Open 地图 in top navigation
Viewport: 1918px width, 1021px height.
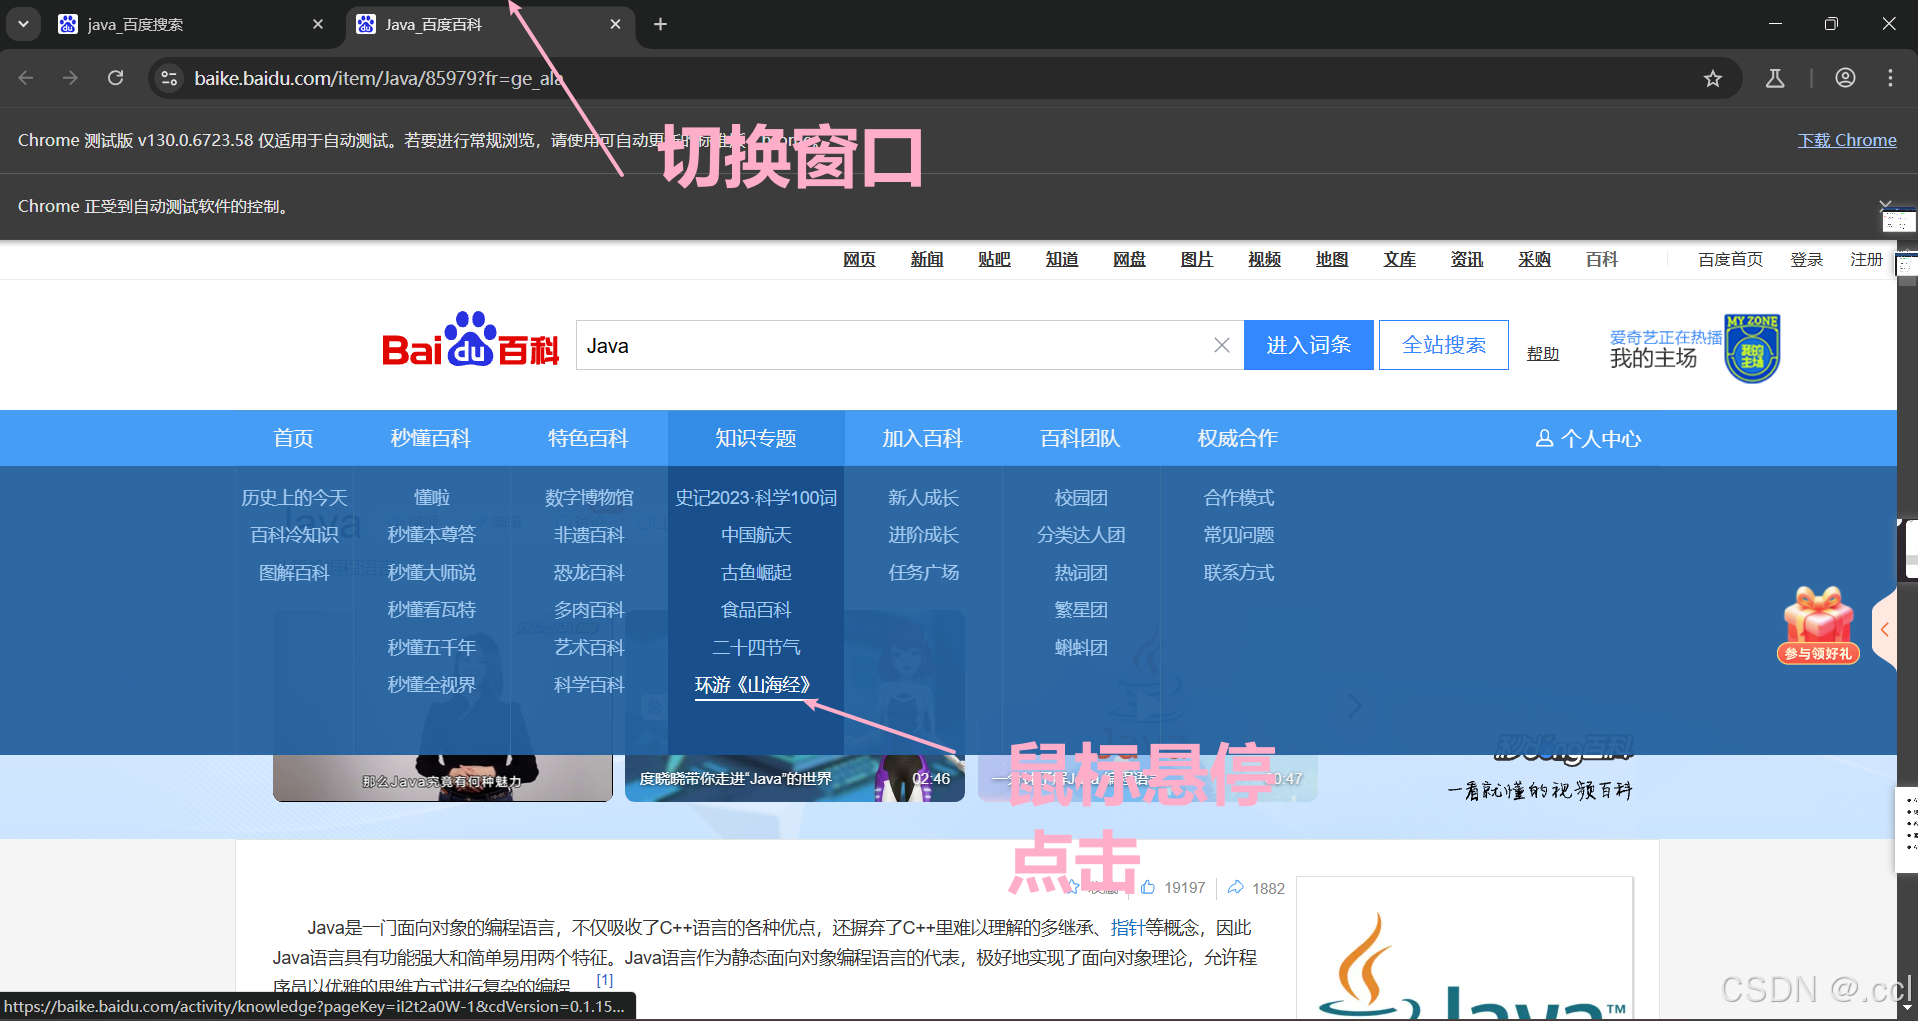[x=1332, y=259]
